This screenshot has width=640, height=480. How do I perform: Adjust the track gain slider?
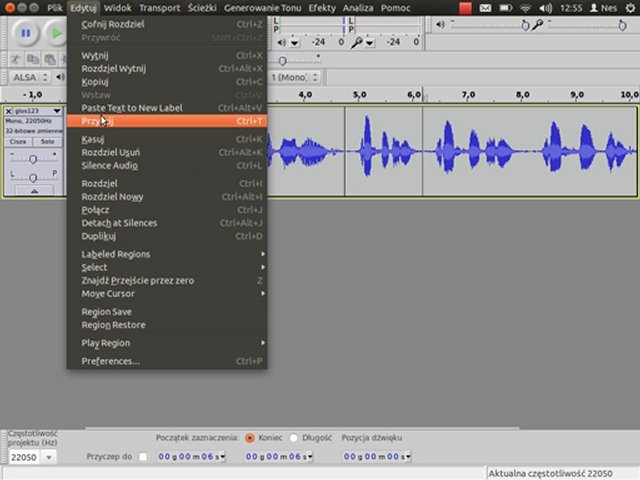[x=33, y=159]
